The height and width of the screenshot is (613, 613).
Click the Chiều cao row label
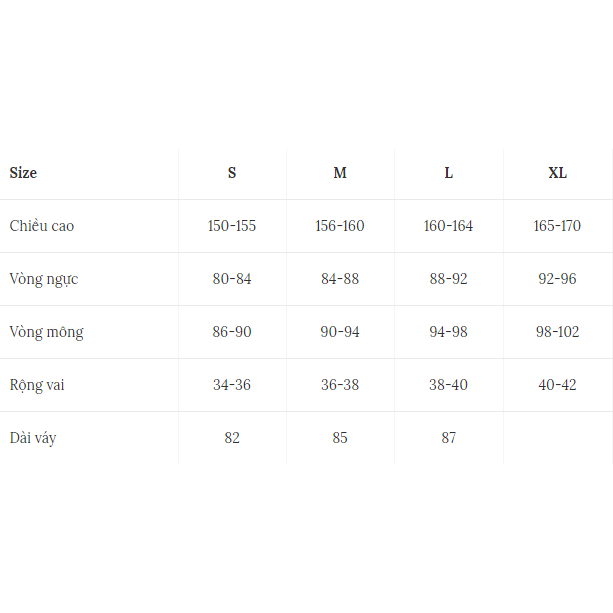click(42, 226)
